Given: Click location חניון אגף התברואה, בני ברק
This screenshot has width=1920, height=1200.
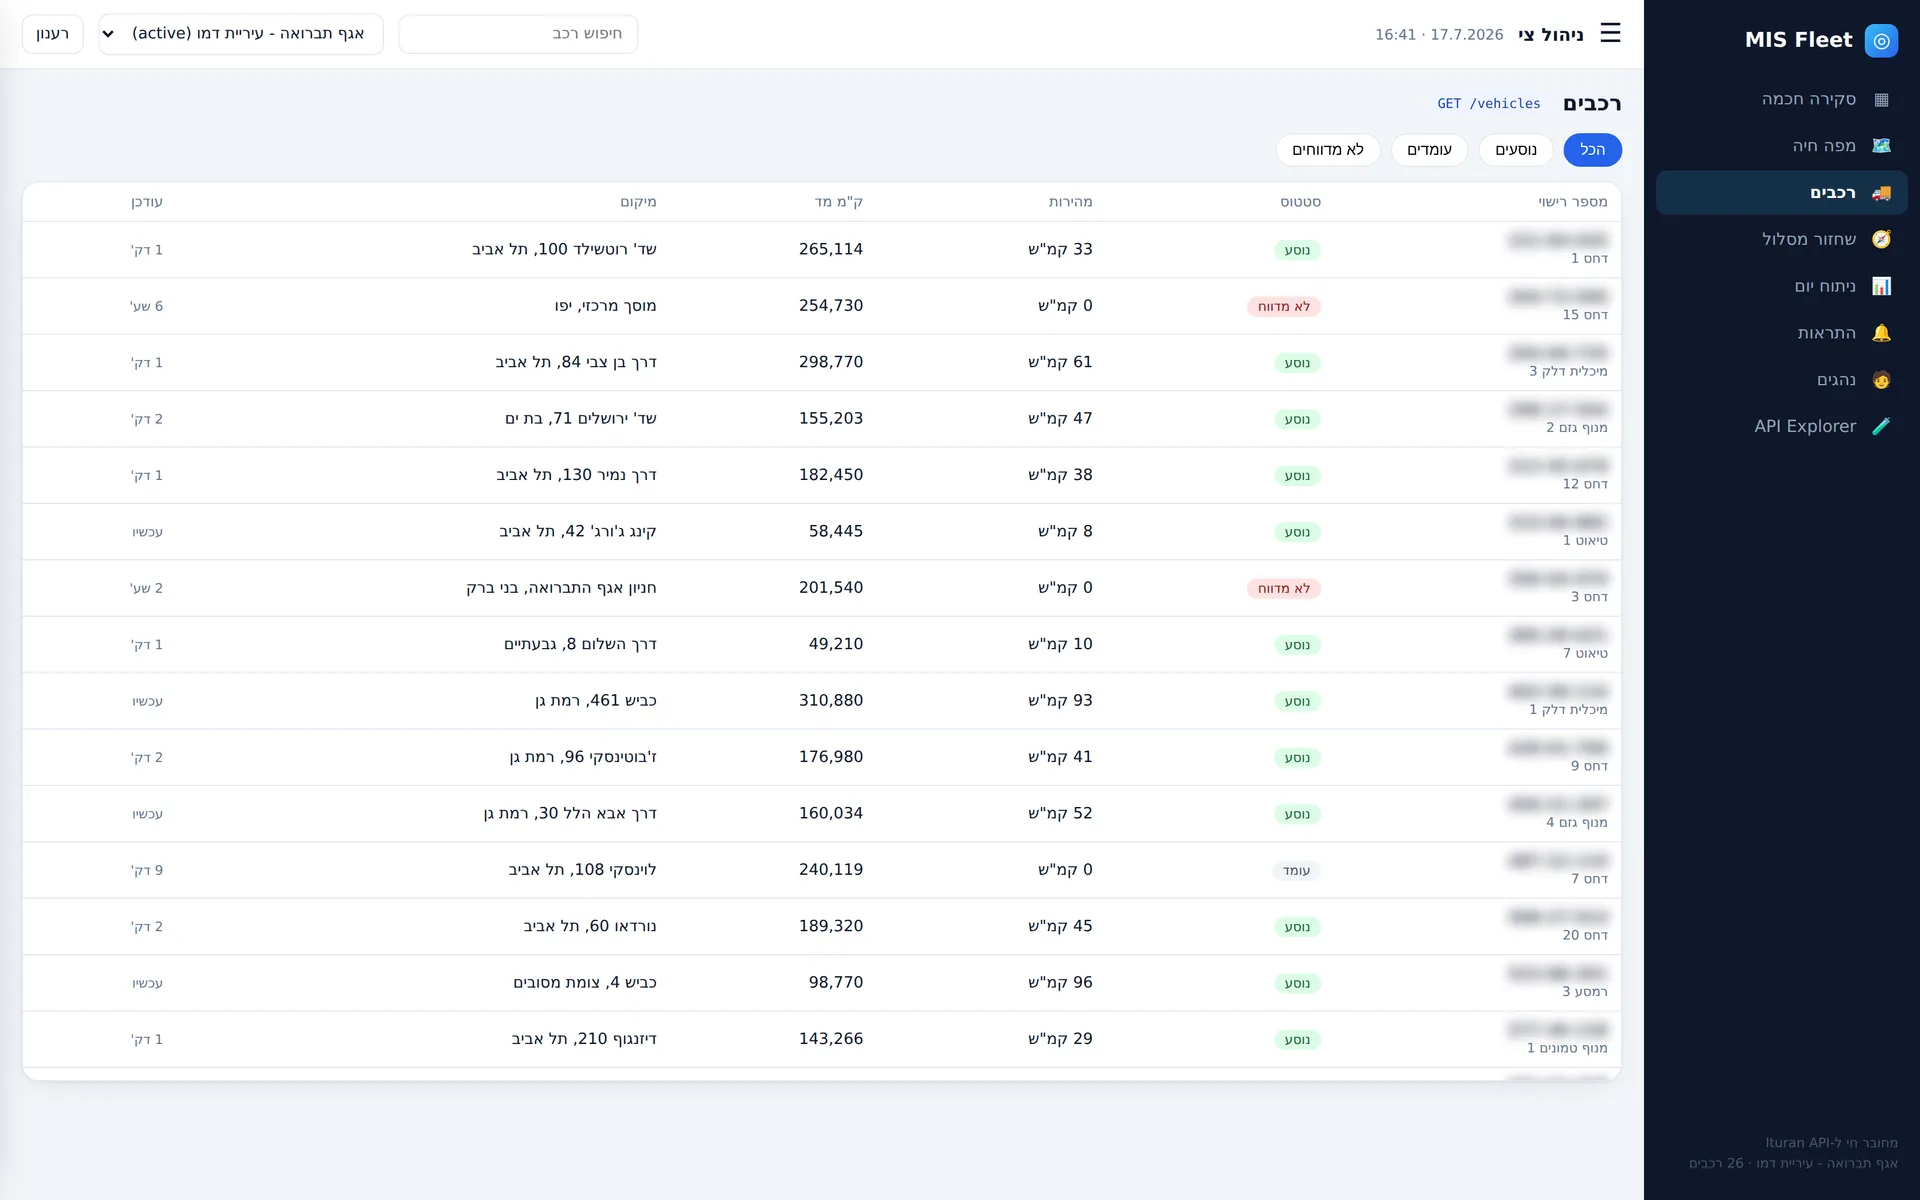Looking at the screenshot, I should [x=561, y=588].
